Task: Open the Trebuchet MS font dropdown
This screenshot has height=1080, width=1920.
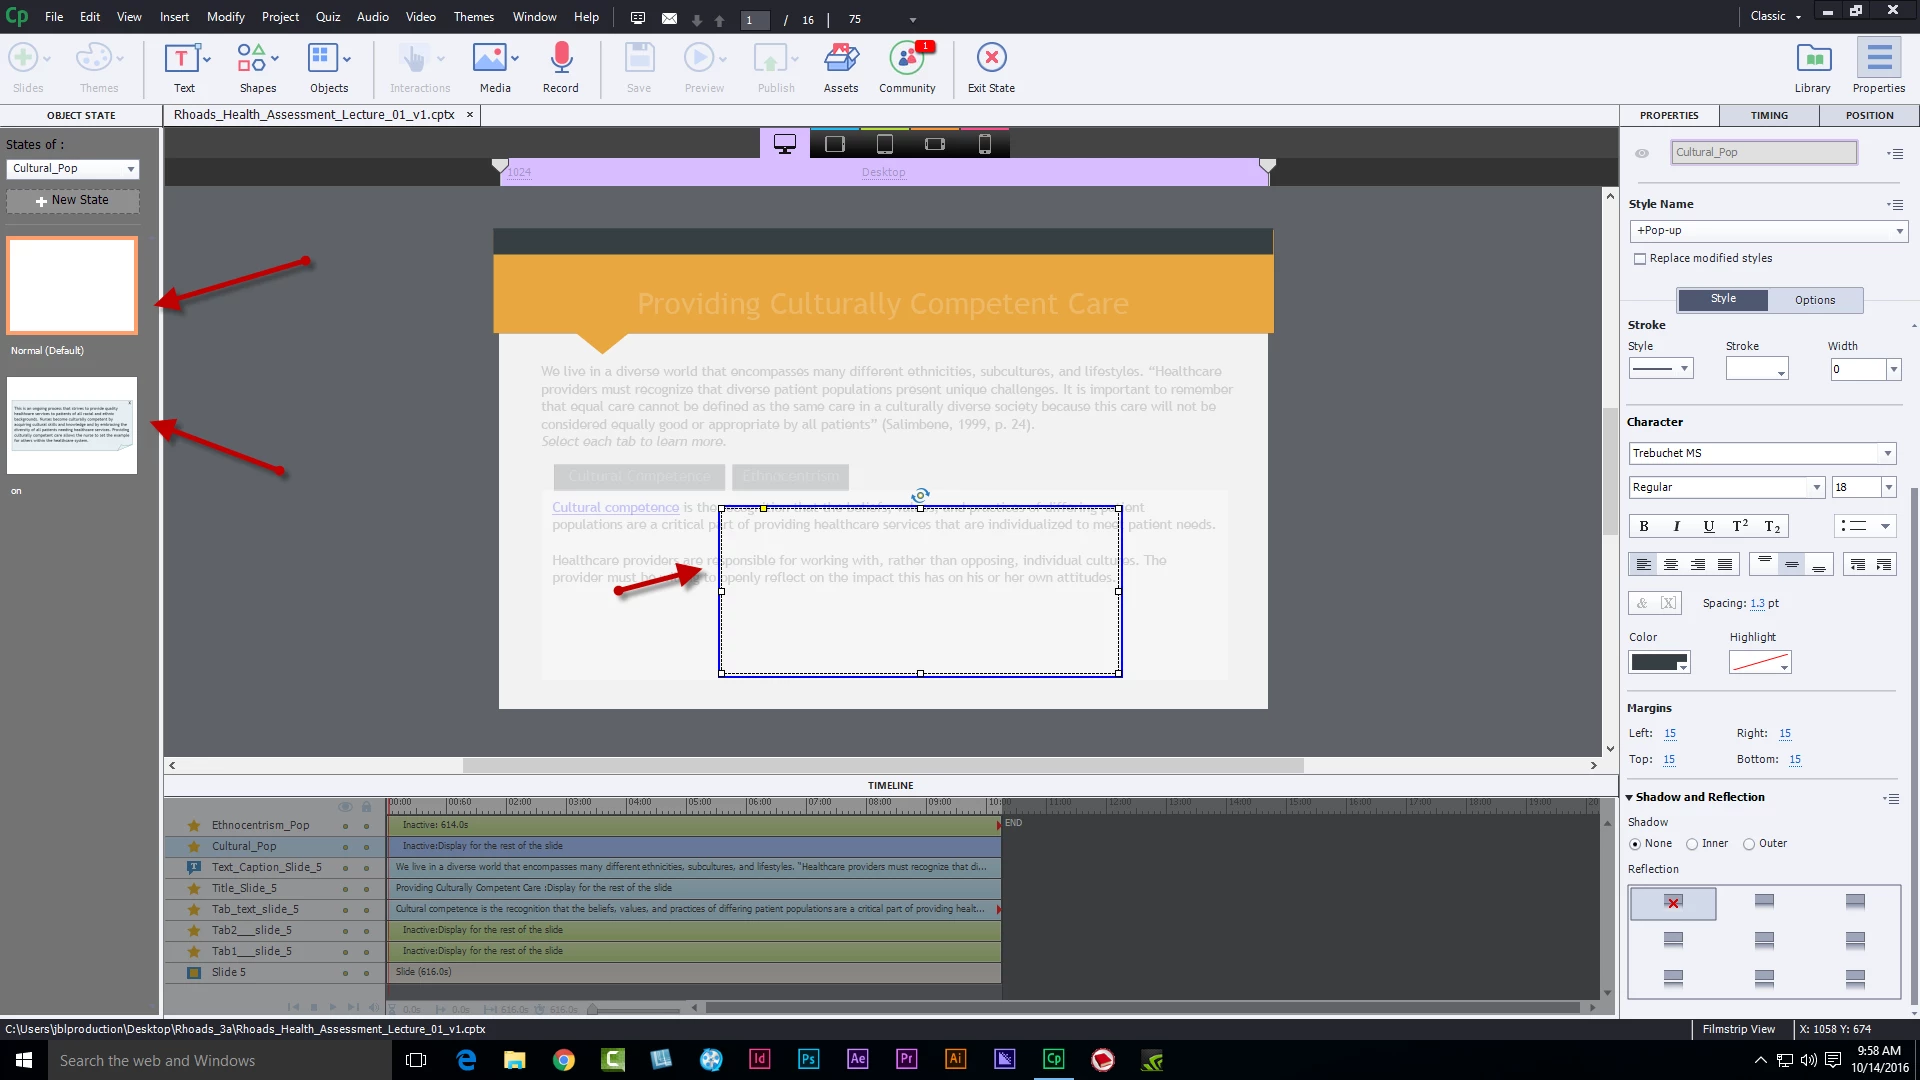Action: (x=1762, y=453)
